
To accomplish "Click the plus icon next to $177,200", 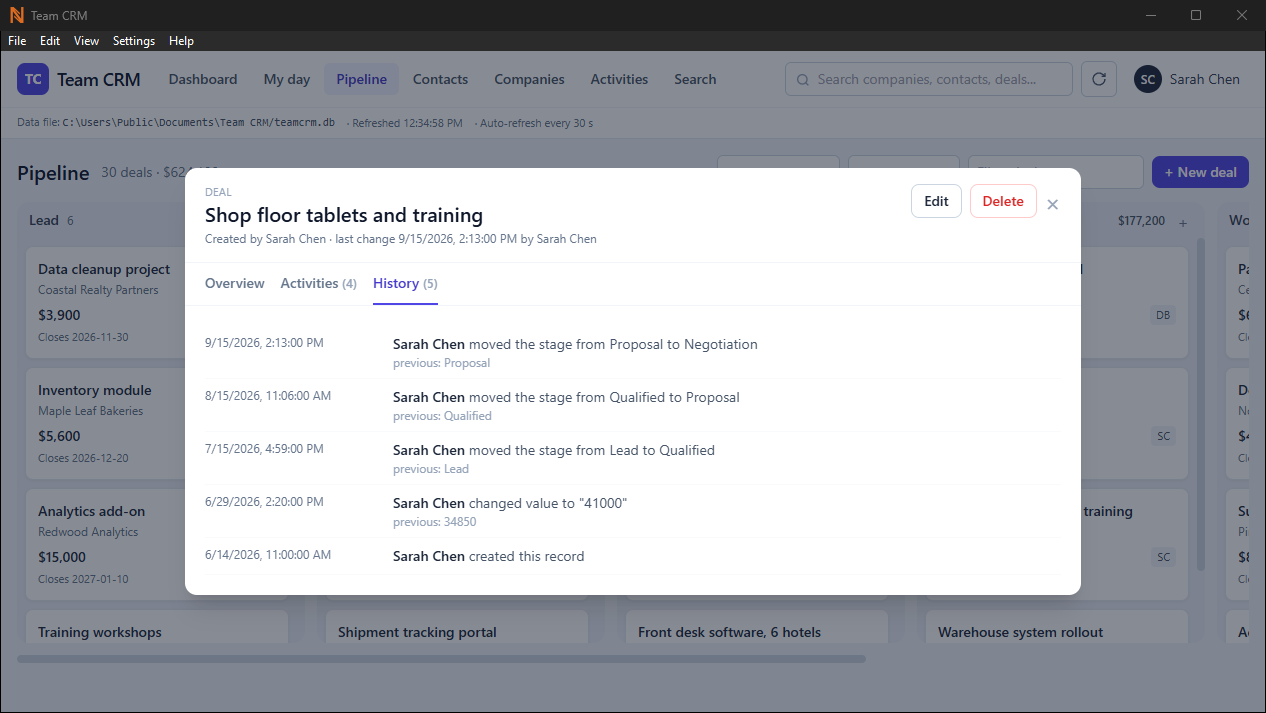I will [1183, 222].
